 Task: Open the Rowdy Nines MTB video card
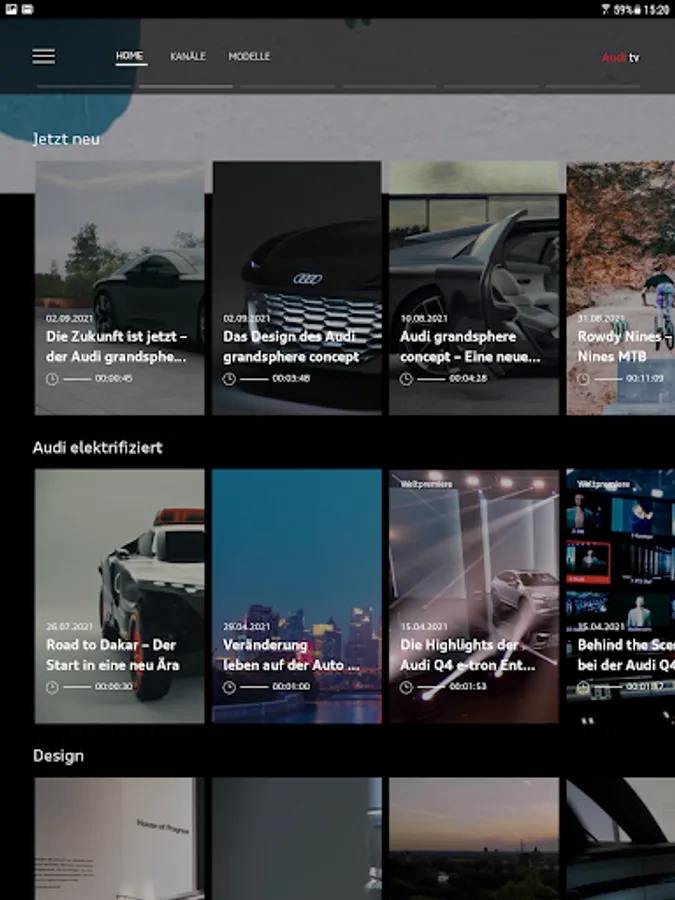[620, 288]
